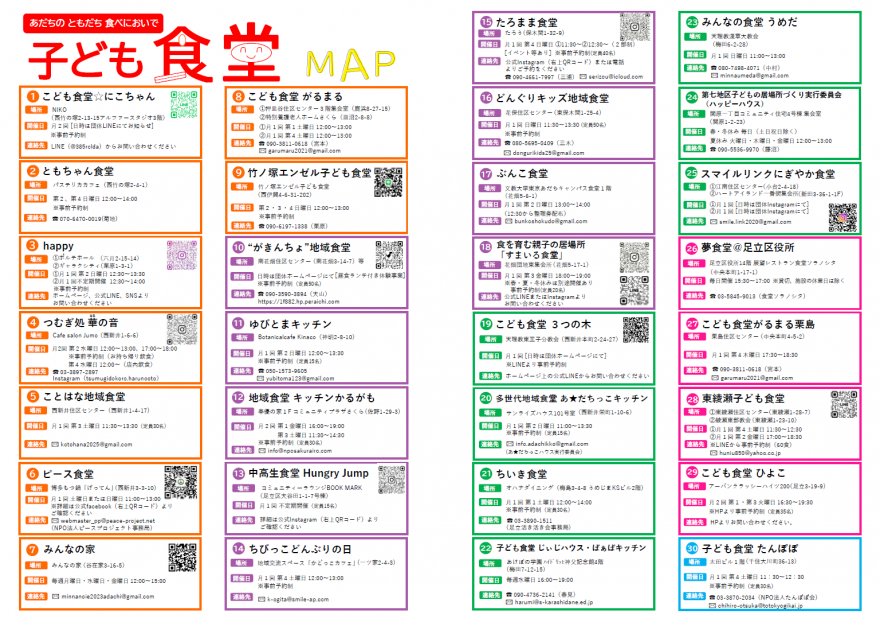
Task: Click the peraichi.com URL in がきんちょ card
Action: click(x=299, y=301)
